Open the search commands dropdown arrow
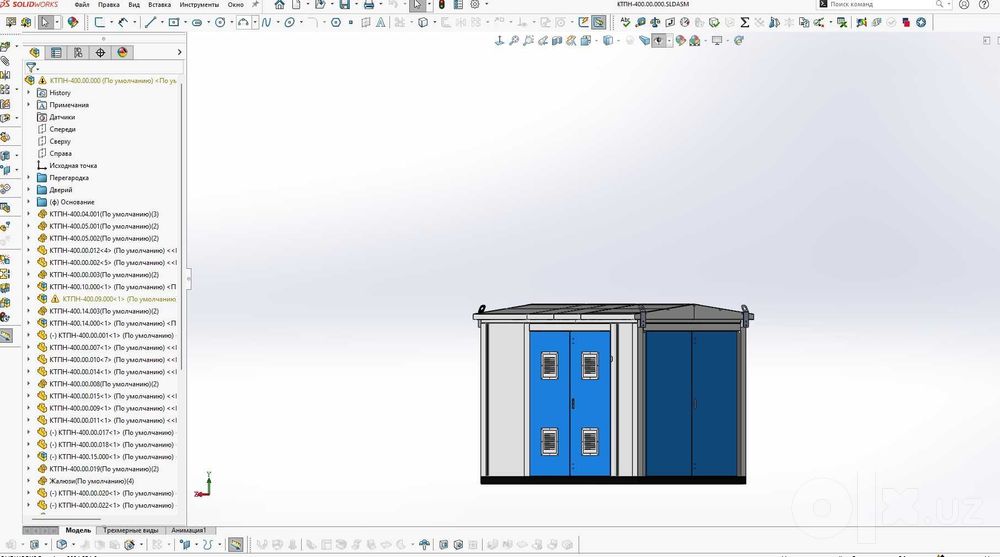This screenshot has height=557, width=1000. click(950, 4)
